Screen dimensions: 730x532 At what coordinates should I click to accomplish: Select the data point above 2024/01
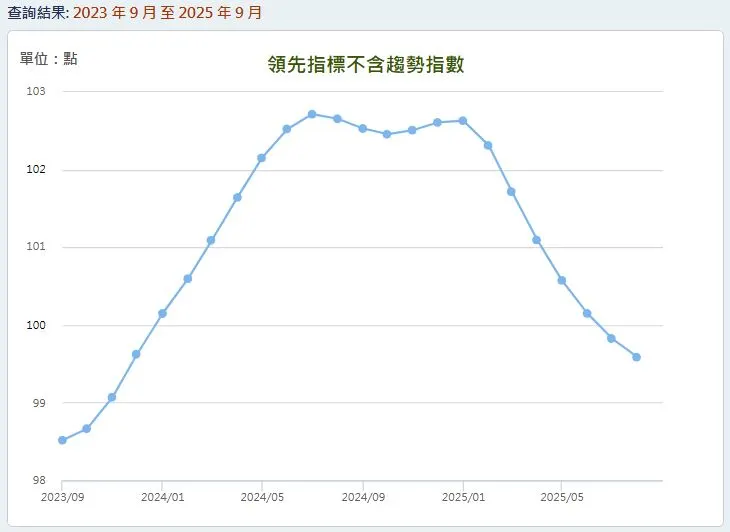162,314
